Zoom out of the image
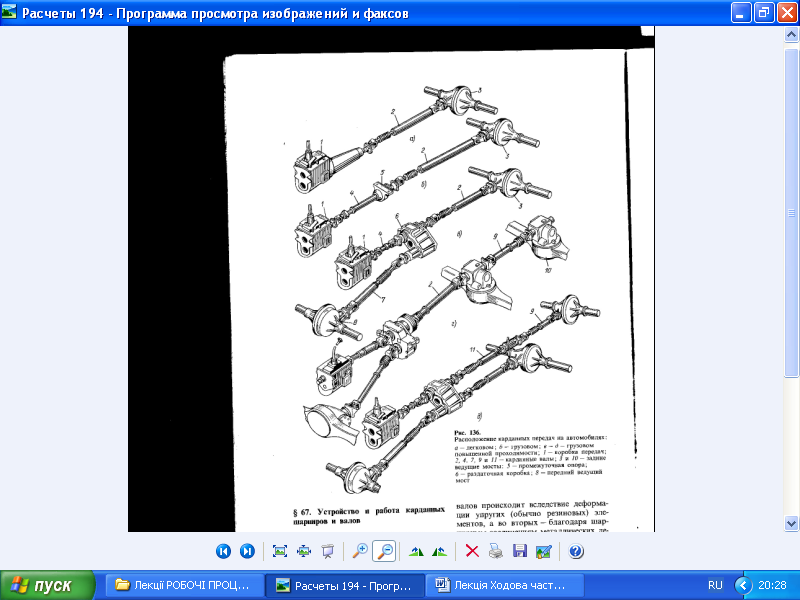Screen dimensions: 800x600 tap(384, 551)
